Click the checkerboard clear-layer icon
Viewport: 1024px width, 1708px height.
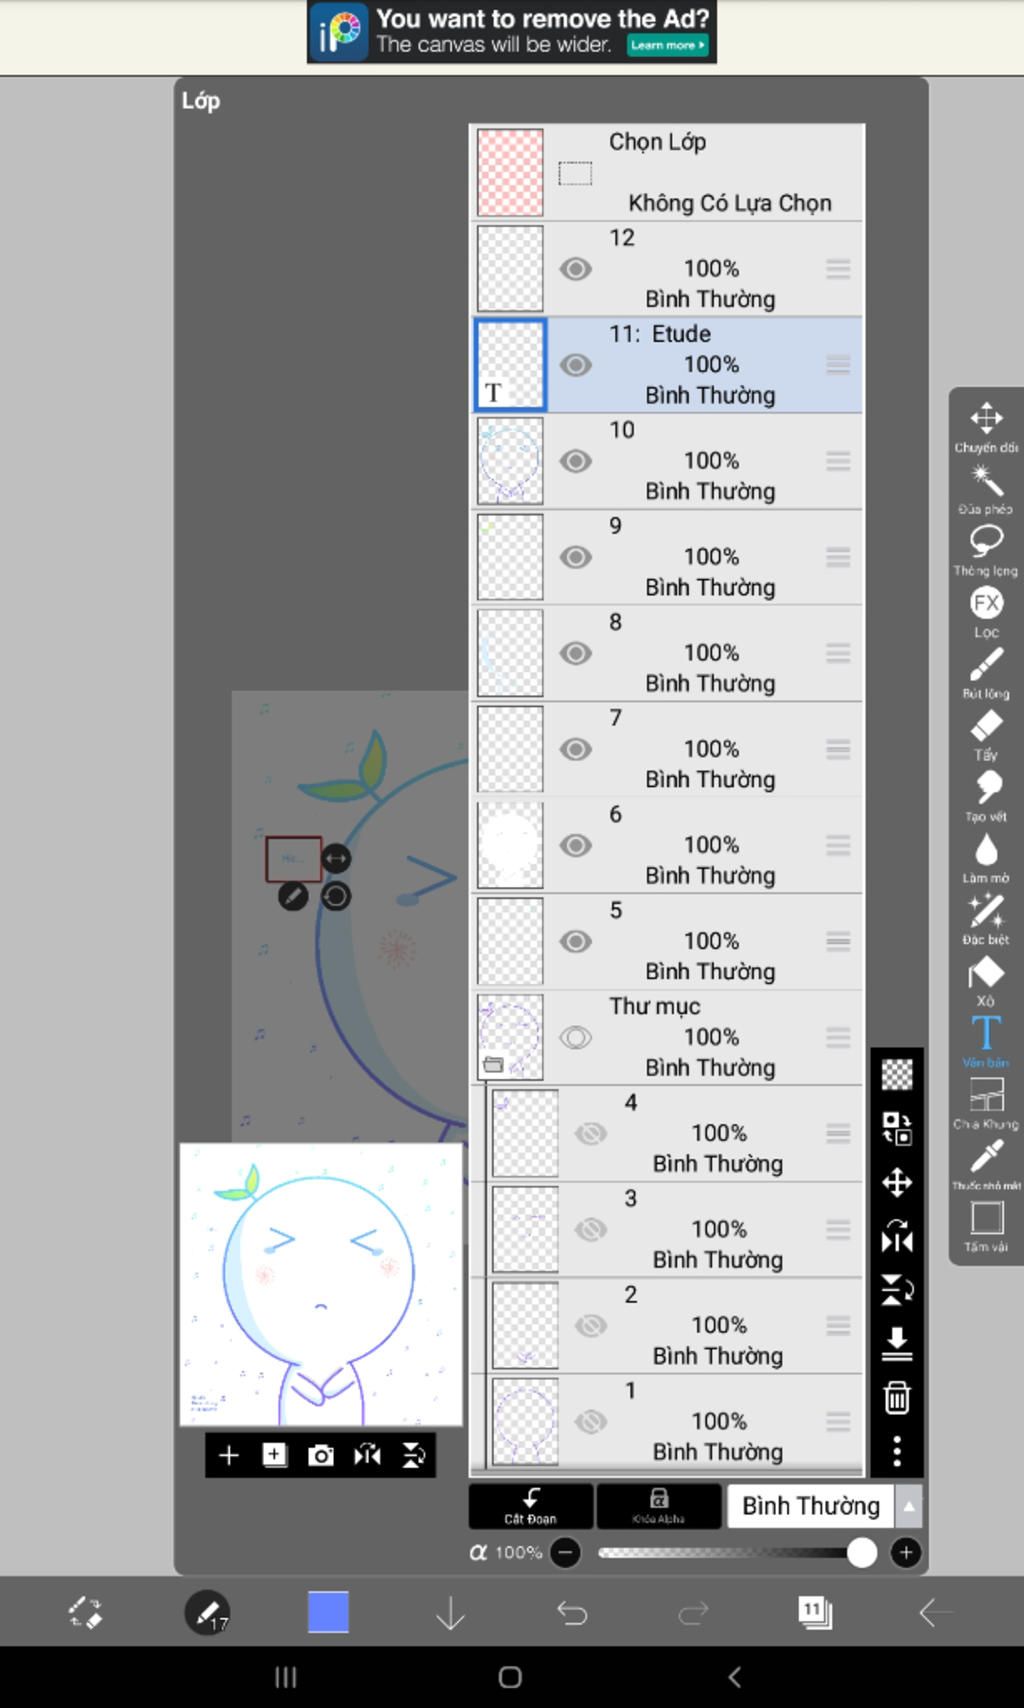[897, 1075]
